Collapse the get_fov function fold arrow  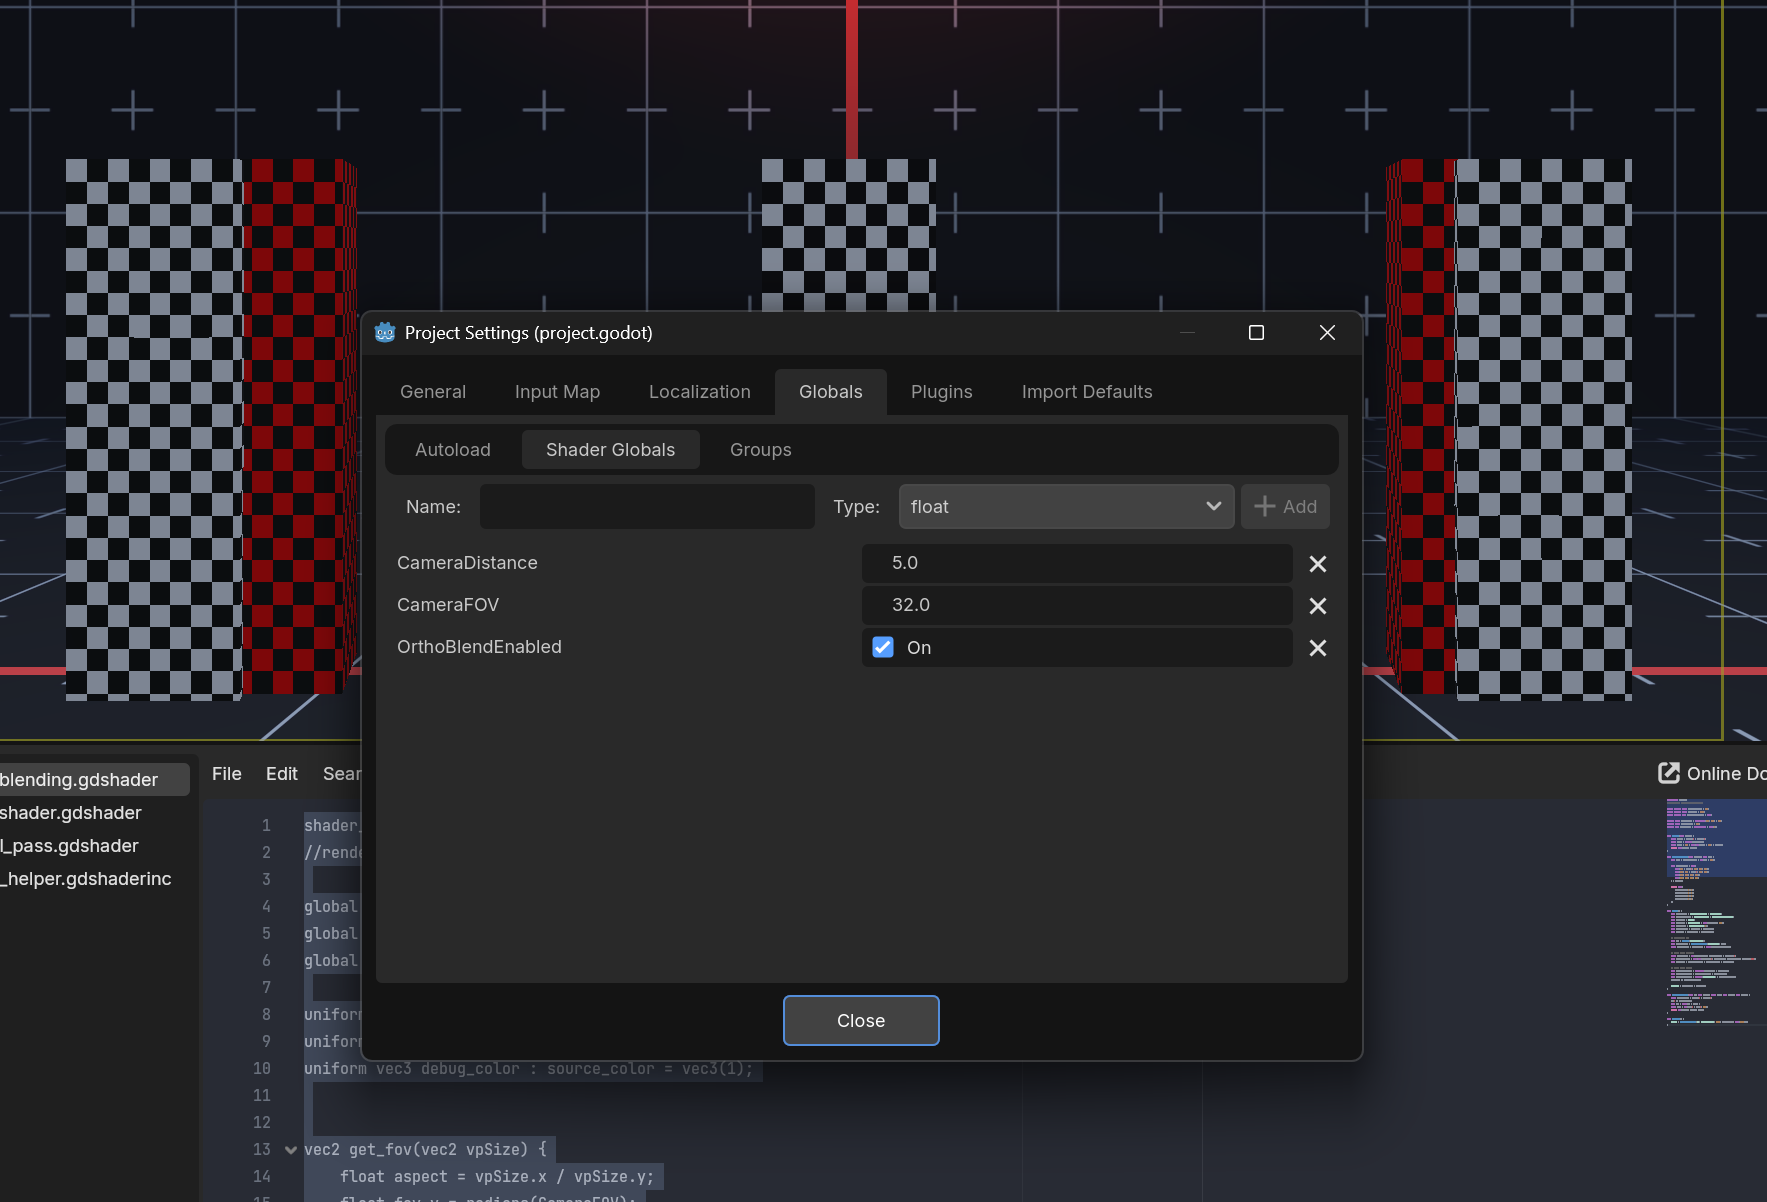pos(291,1150)
